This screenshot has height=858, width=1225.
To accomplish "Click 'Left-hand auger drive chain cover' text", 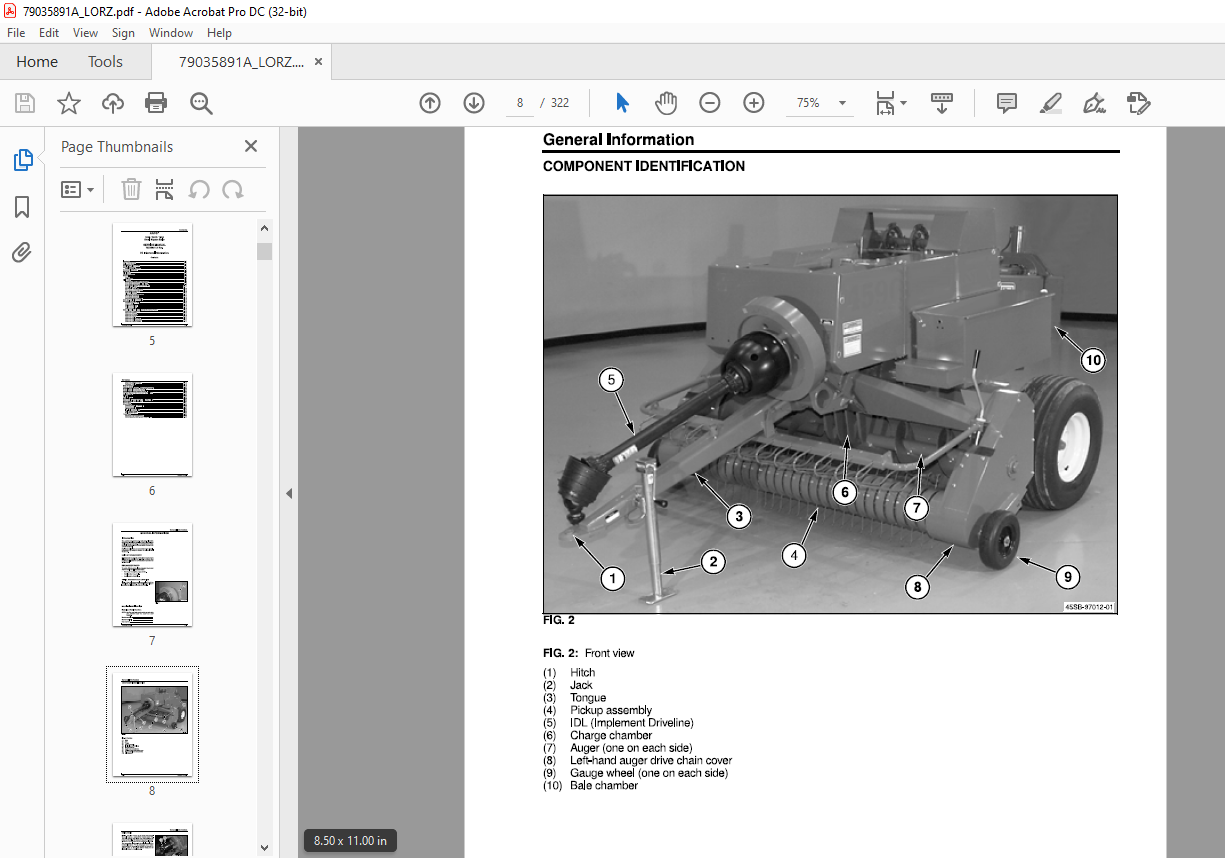I will coord(651,760).
